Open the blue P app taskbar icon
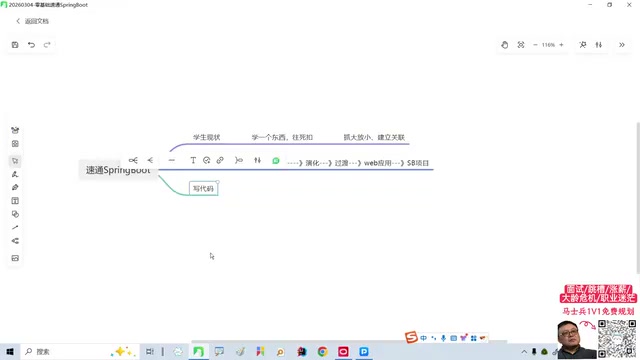 point(364,351)
